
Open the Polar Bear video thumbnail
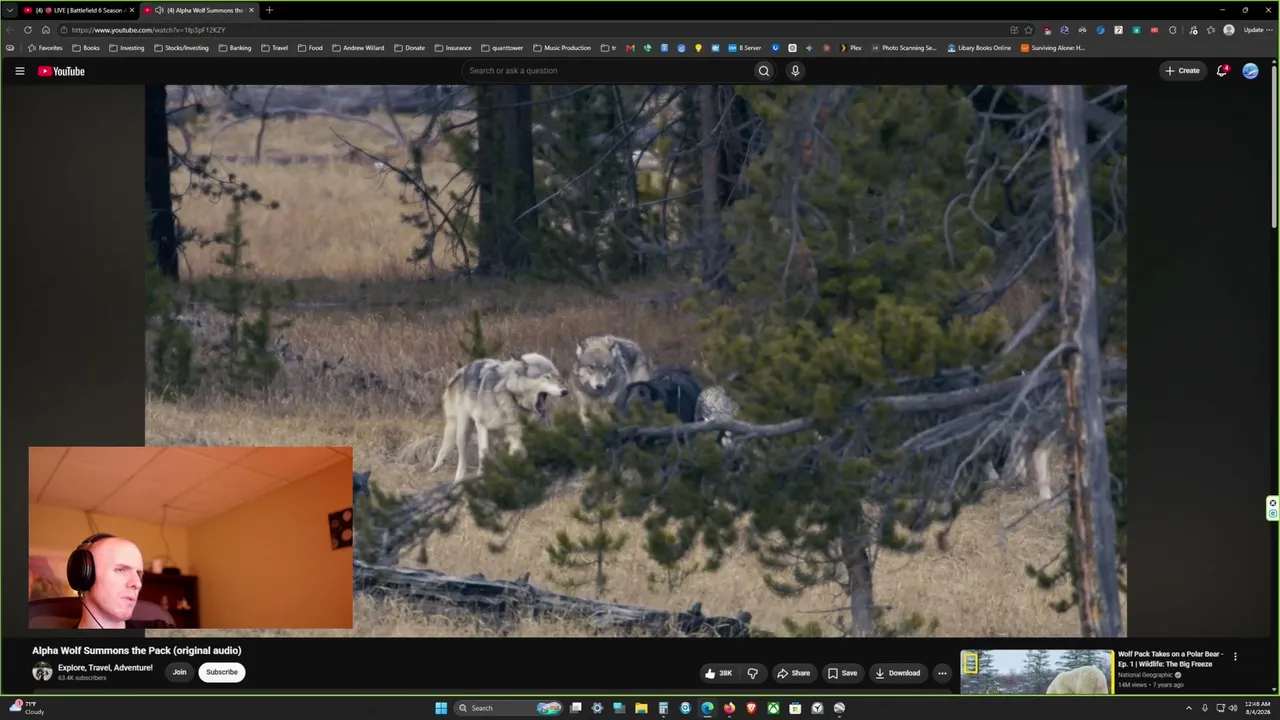tap(1037, 672)
